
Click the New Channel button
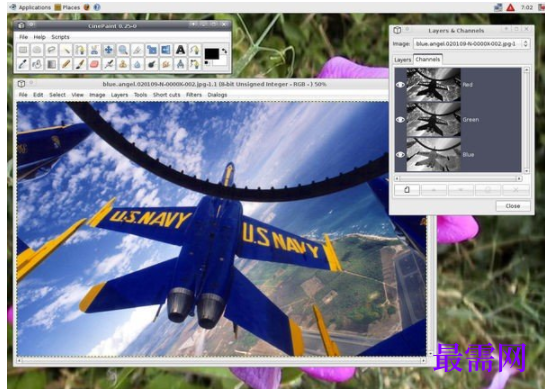tap(407, 190)
